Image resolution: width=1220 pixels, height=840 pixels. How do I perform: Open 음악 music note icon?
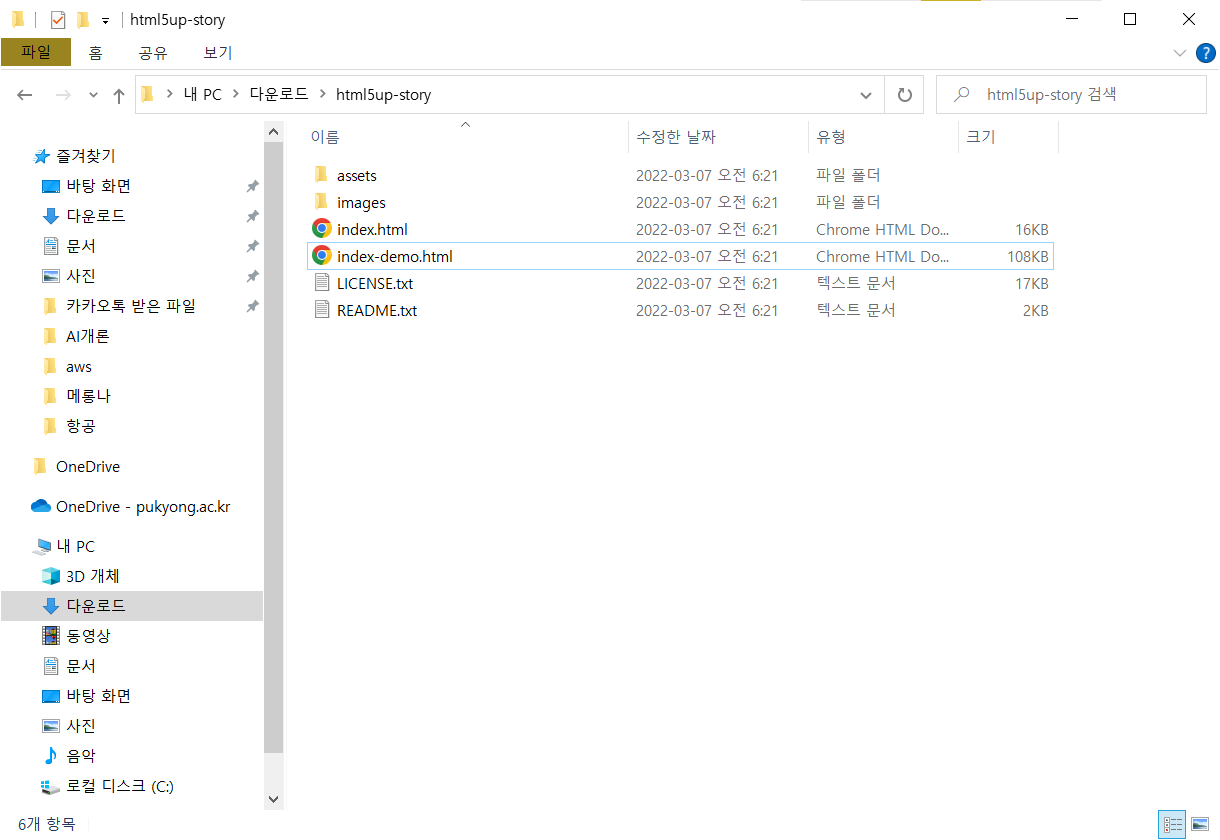[x=51, y=756]
